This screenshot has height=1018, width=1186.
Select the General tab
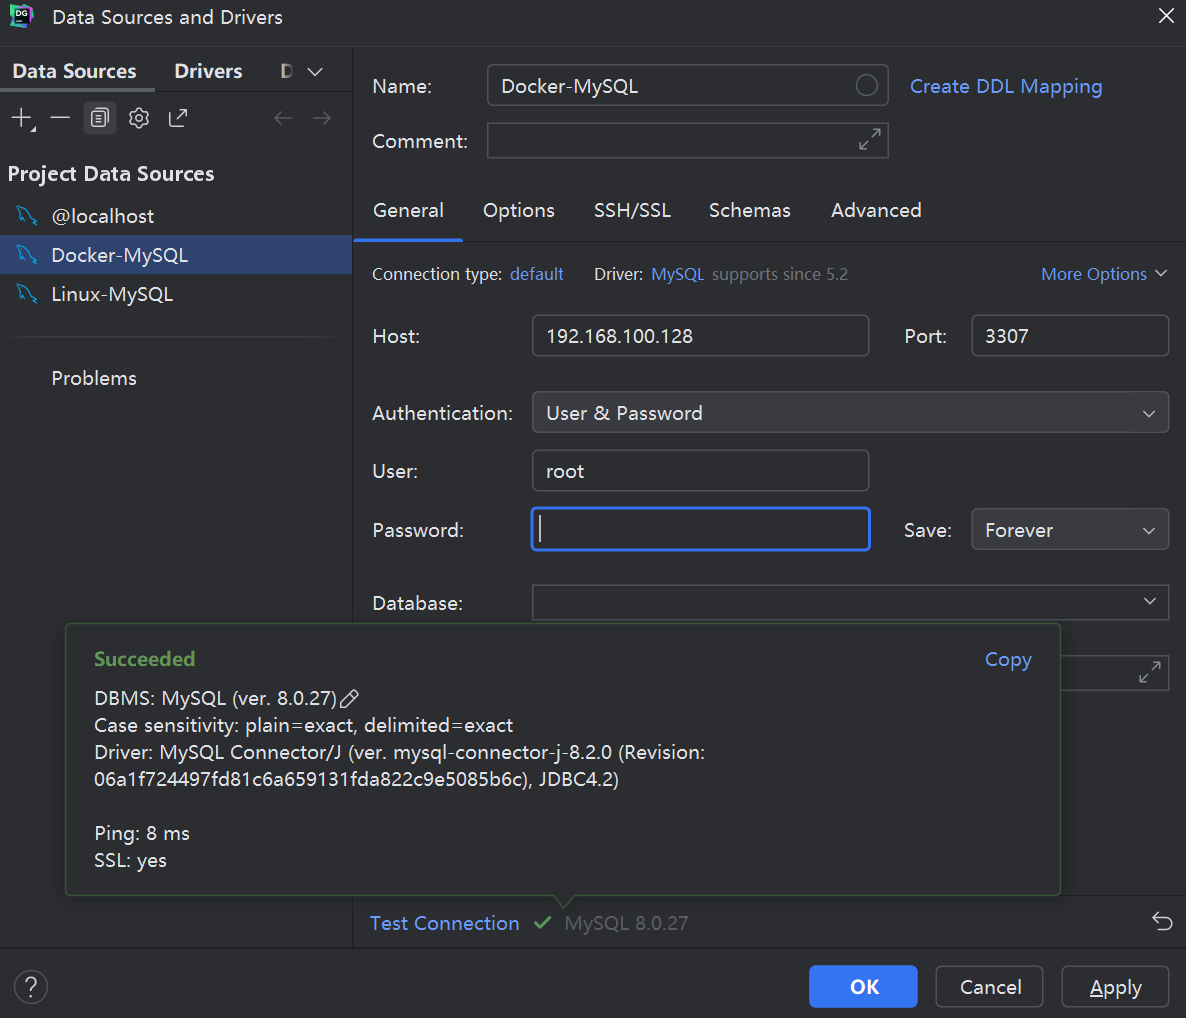click(408, 210)
